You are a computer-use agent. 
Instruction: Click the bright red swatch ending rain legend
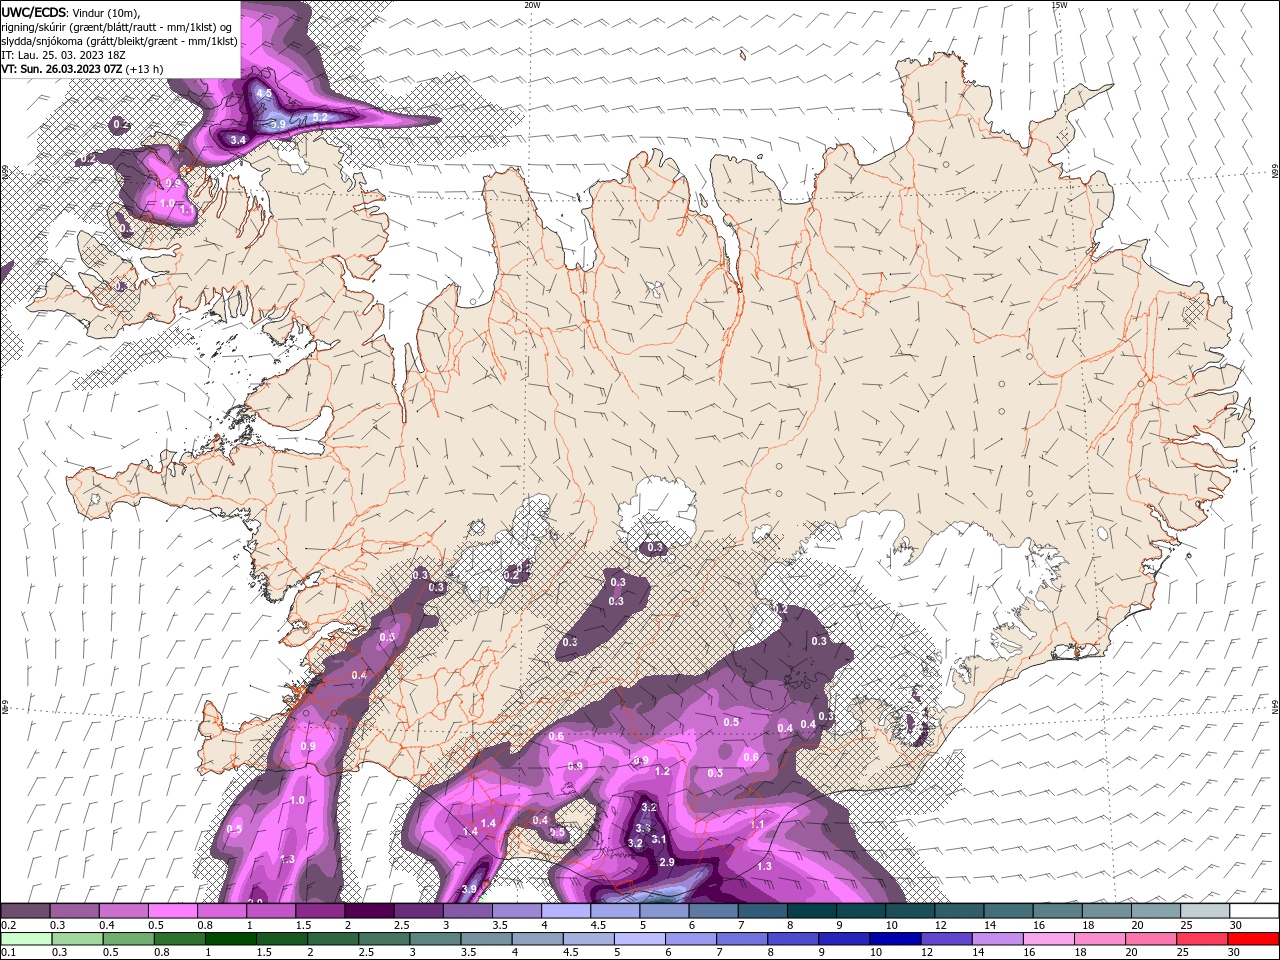[x=1253, y=938]
